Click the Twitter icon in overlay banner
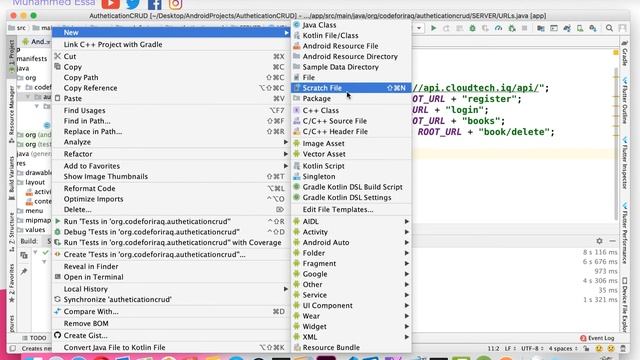The height and width of the screenshot is (360, 640). (x=133, y=4)
